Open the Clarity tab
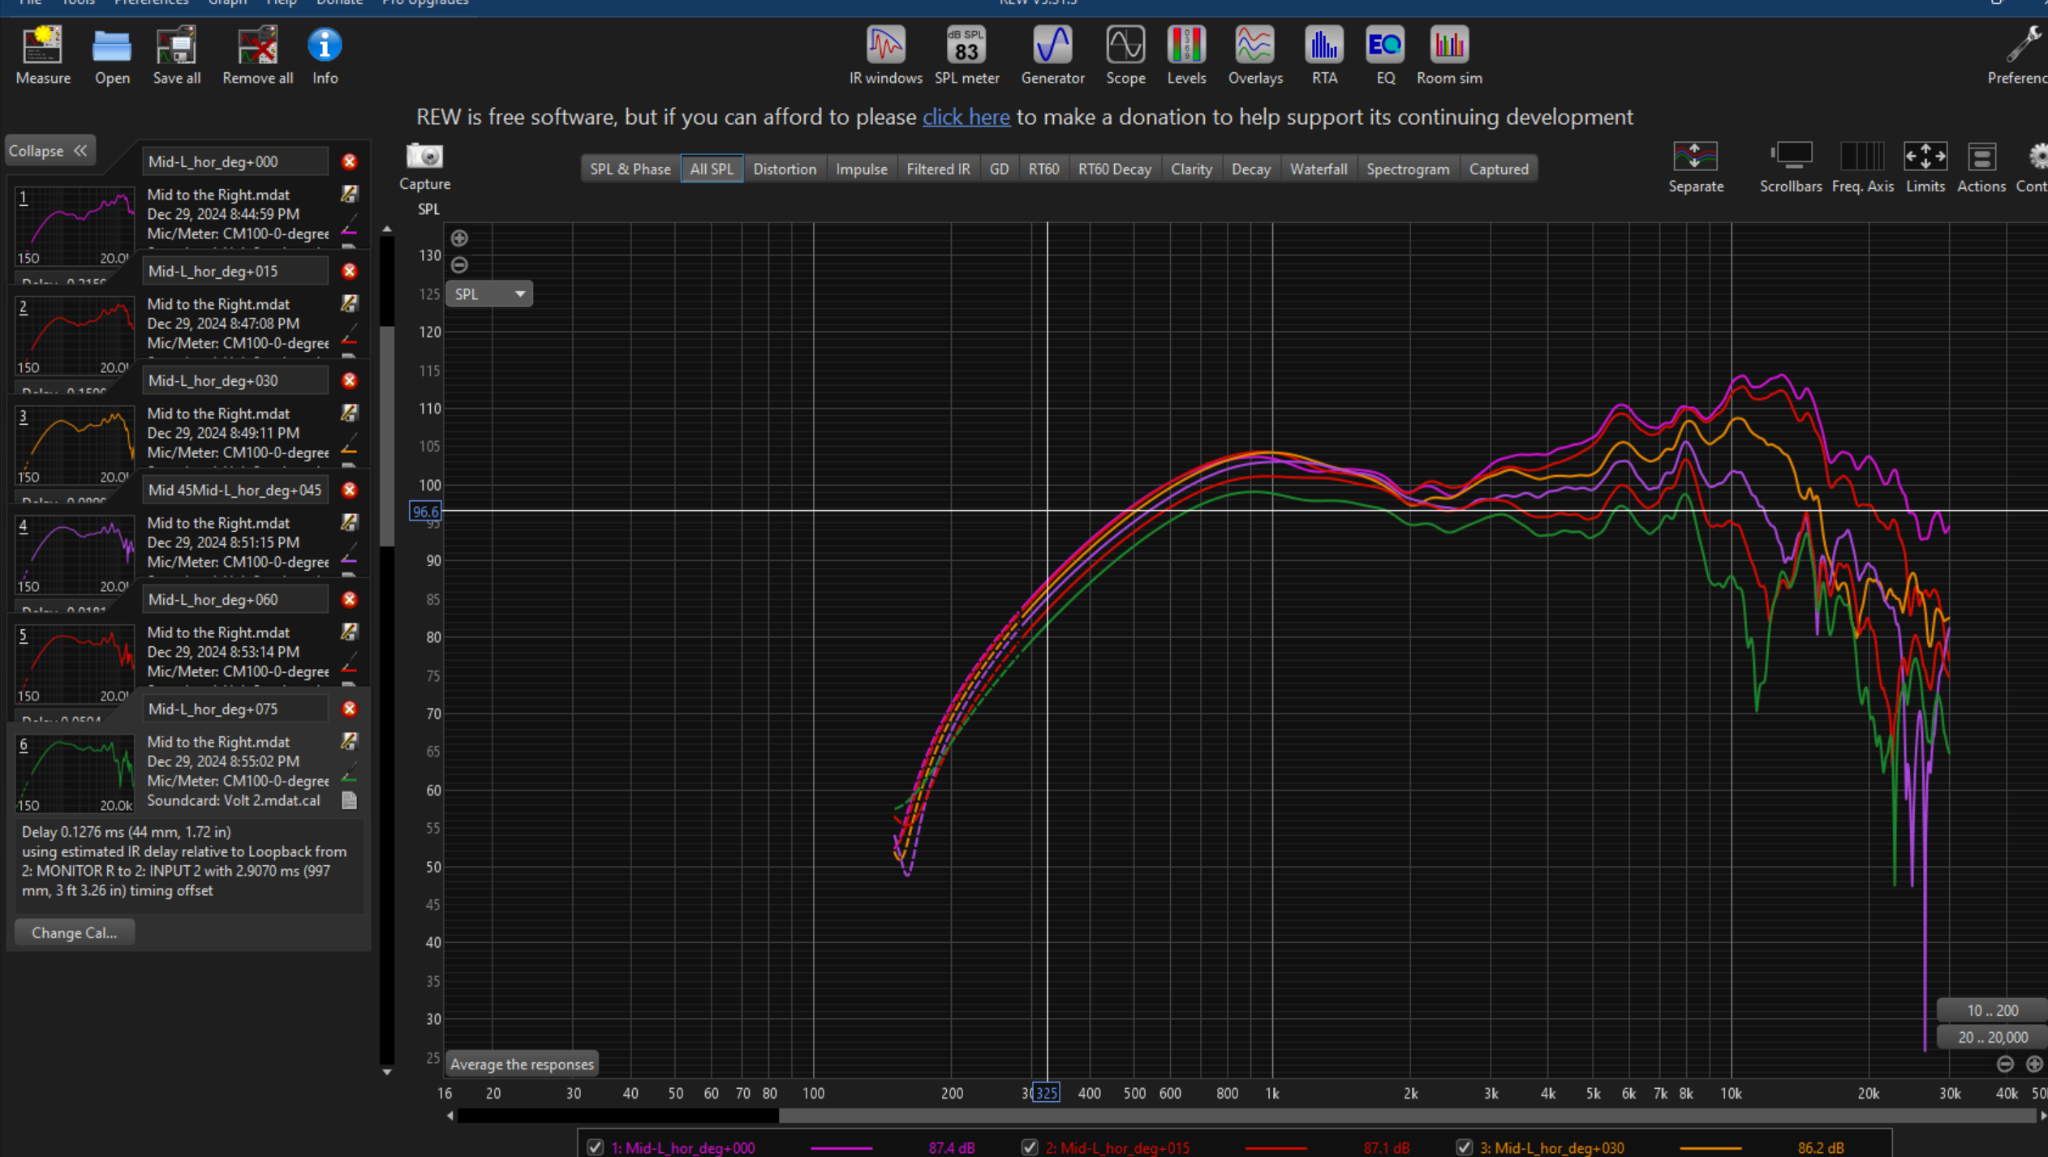The height and width of the screenshot is (1157, 2048). 1192,169
